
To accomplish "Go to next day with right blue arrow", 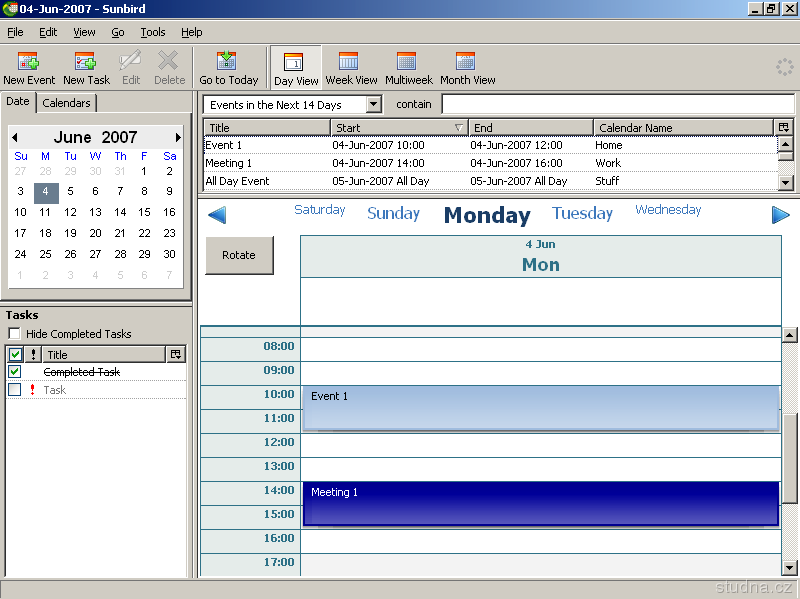I will coord(780,215).
